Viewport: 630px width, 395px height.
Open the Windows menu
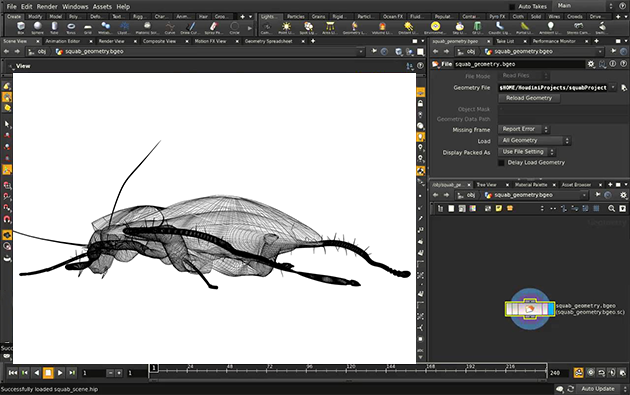point(75,6)
